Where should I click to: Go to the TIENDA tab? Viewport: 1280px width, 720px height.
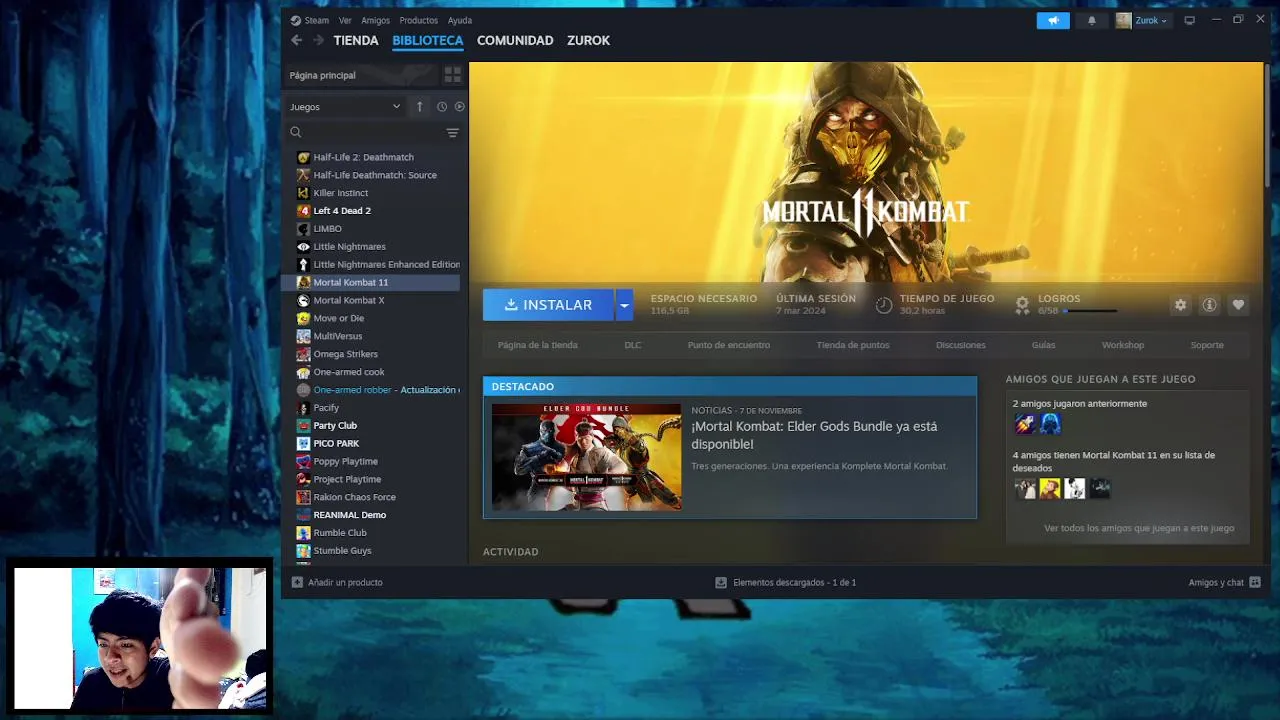tap(356, 41)
